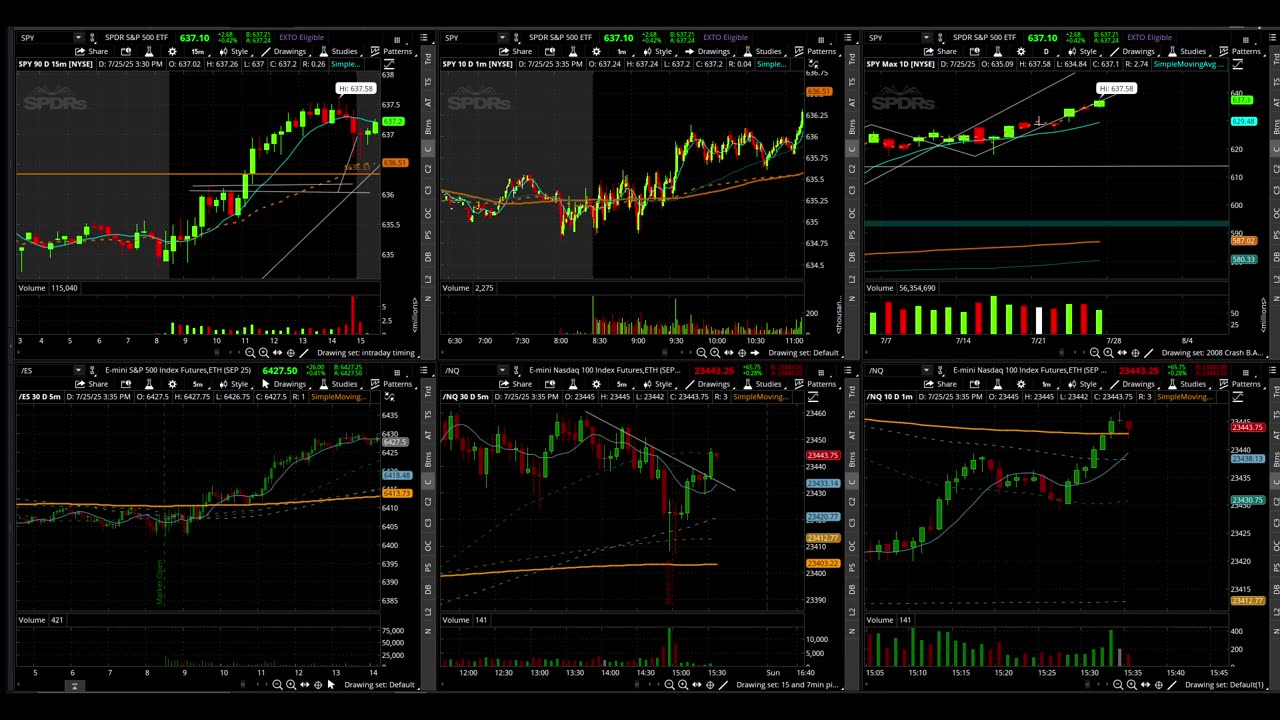Viewport: 1280px width, 720px height.
Task: Open Edit Studies flask icon in SPY 15m chart
Action: [x=149, y=51]
